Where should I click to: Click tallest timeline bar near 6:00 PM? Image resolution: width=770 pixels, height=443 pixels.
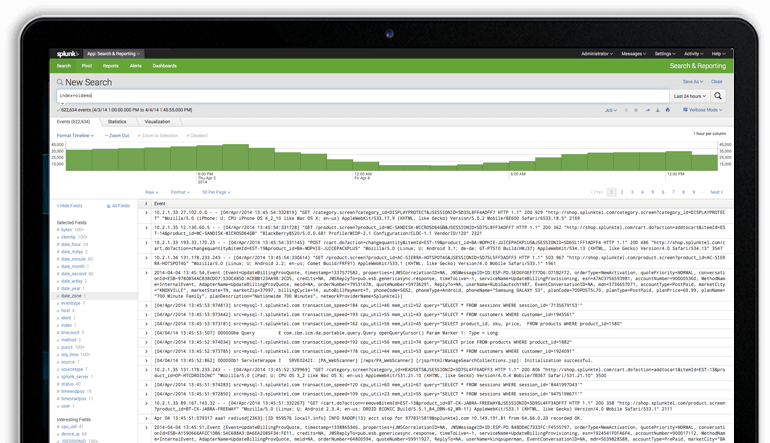(x=235, y=157)
